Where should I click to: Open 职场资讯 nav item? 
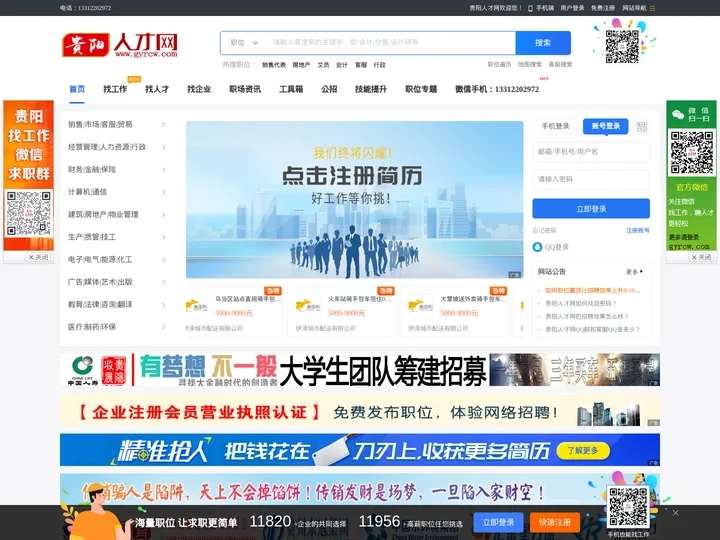[245, 89]
